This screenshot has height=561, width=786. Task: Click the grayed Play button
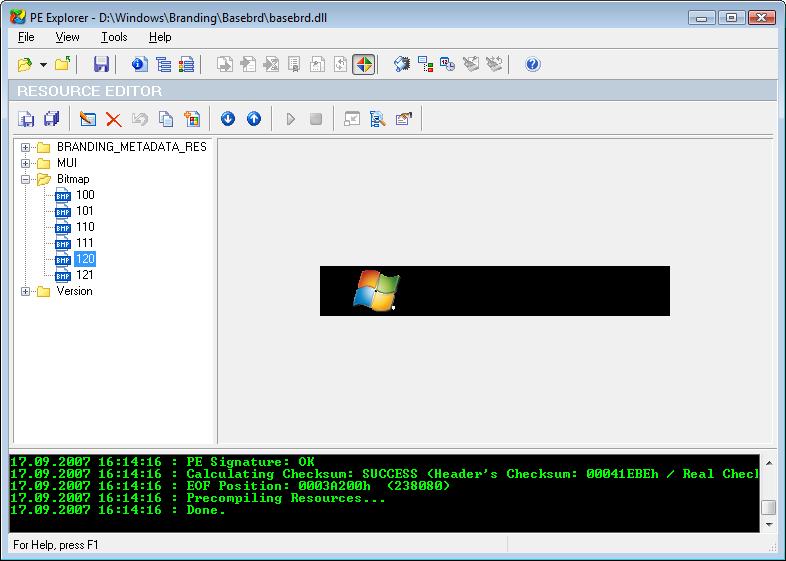point(290,119)
